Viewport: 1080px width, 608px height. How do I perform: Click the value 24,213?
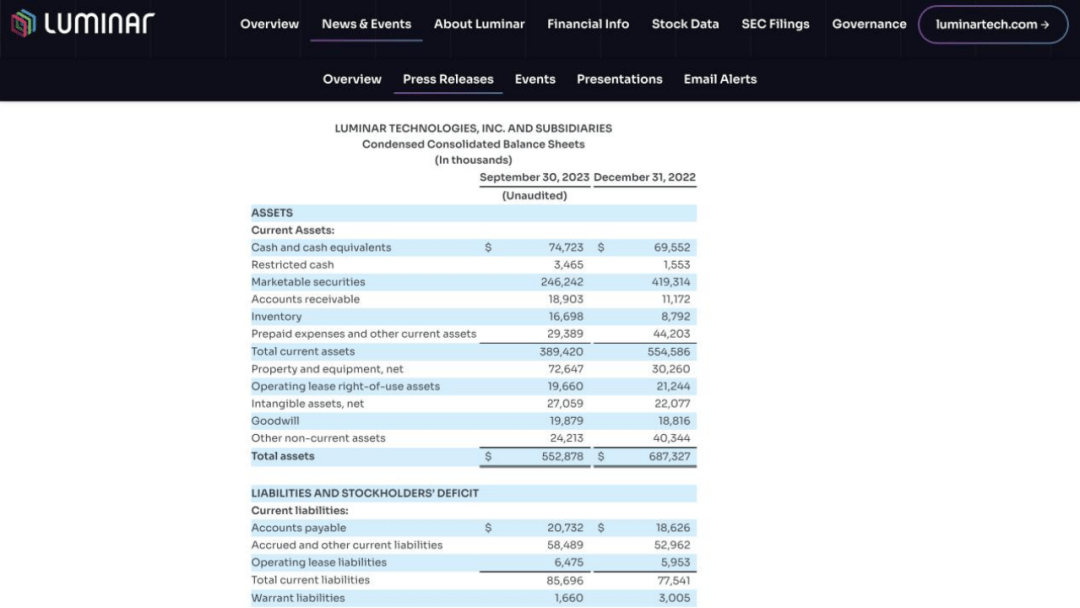pos(566,438)
